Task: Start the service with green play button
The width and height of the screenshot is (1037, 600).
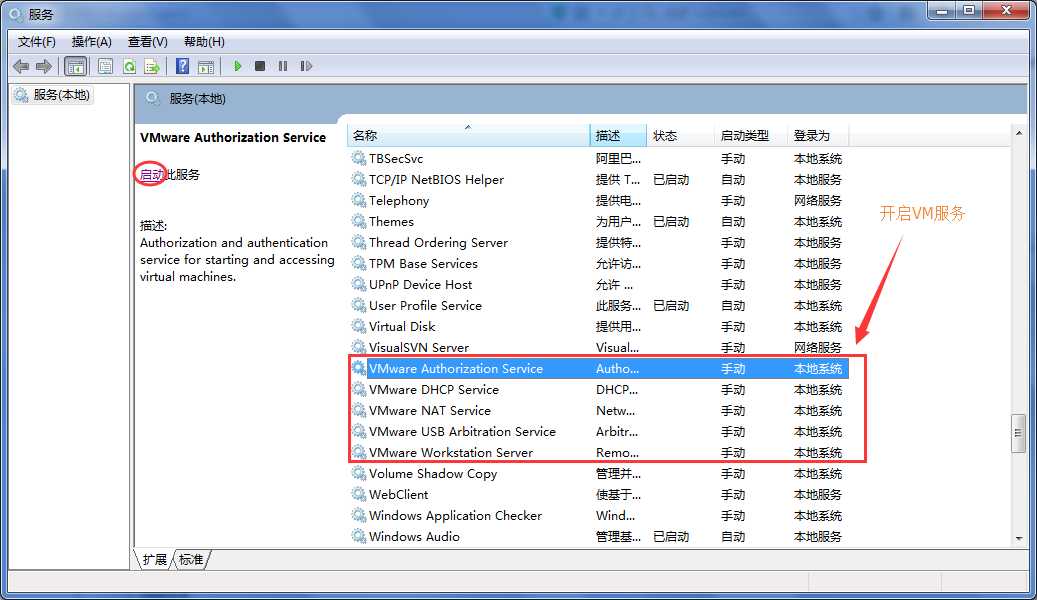Action: [237, 65]
